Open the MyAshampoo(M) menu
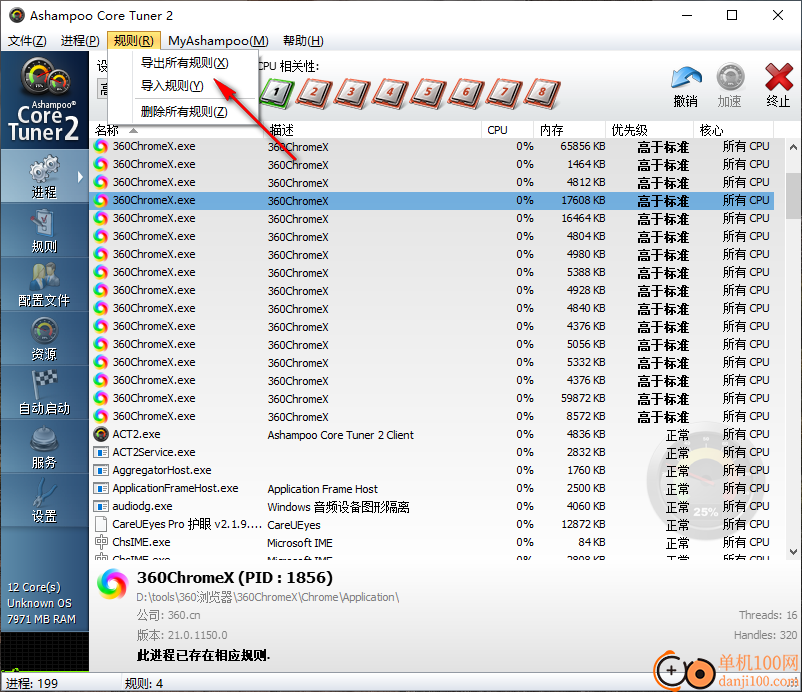The width and height of the screenshot is (802, 692). [x=218, y=40]
